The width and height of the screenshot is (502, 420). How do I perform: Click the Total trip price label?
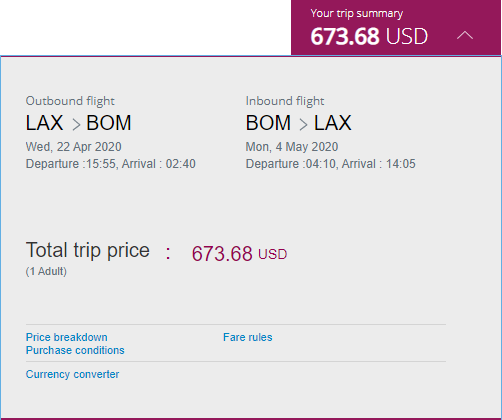88,250
